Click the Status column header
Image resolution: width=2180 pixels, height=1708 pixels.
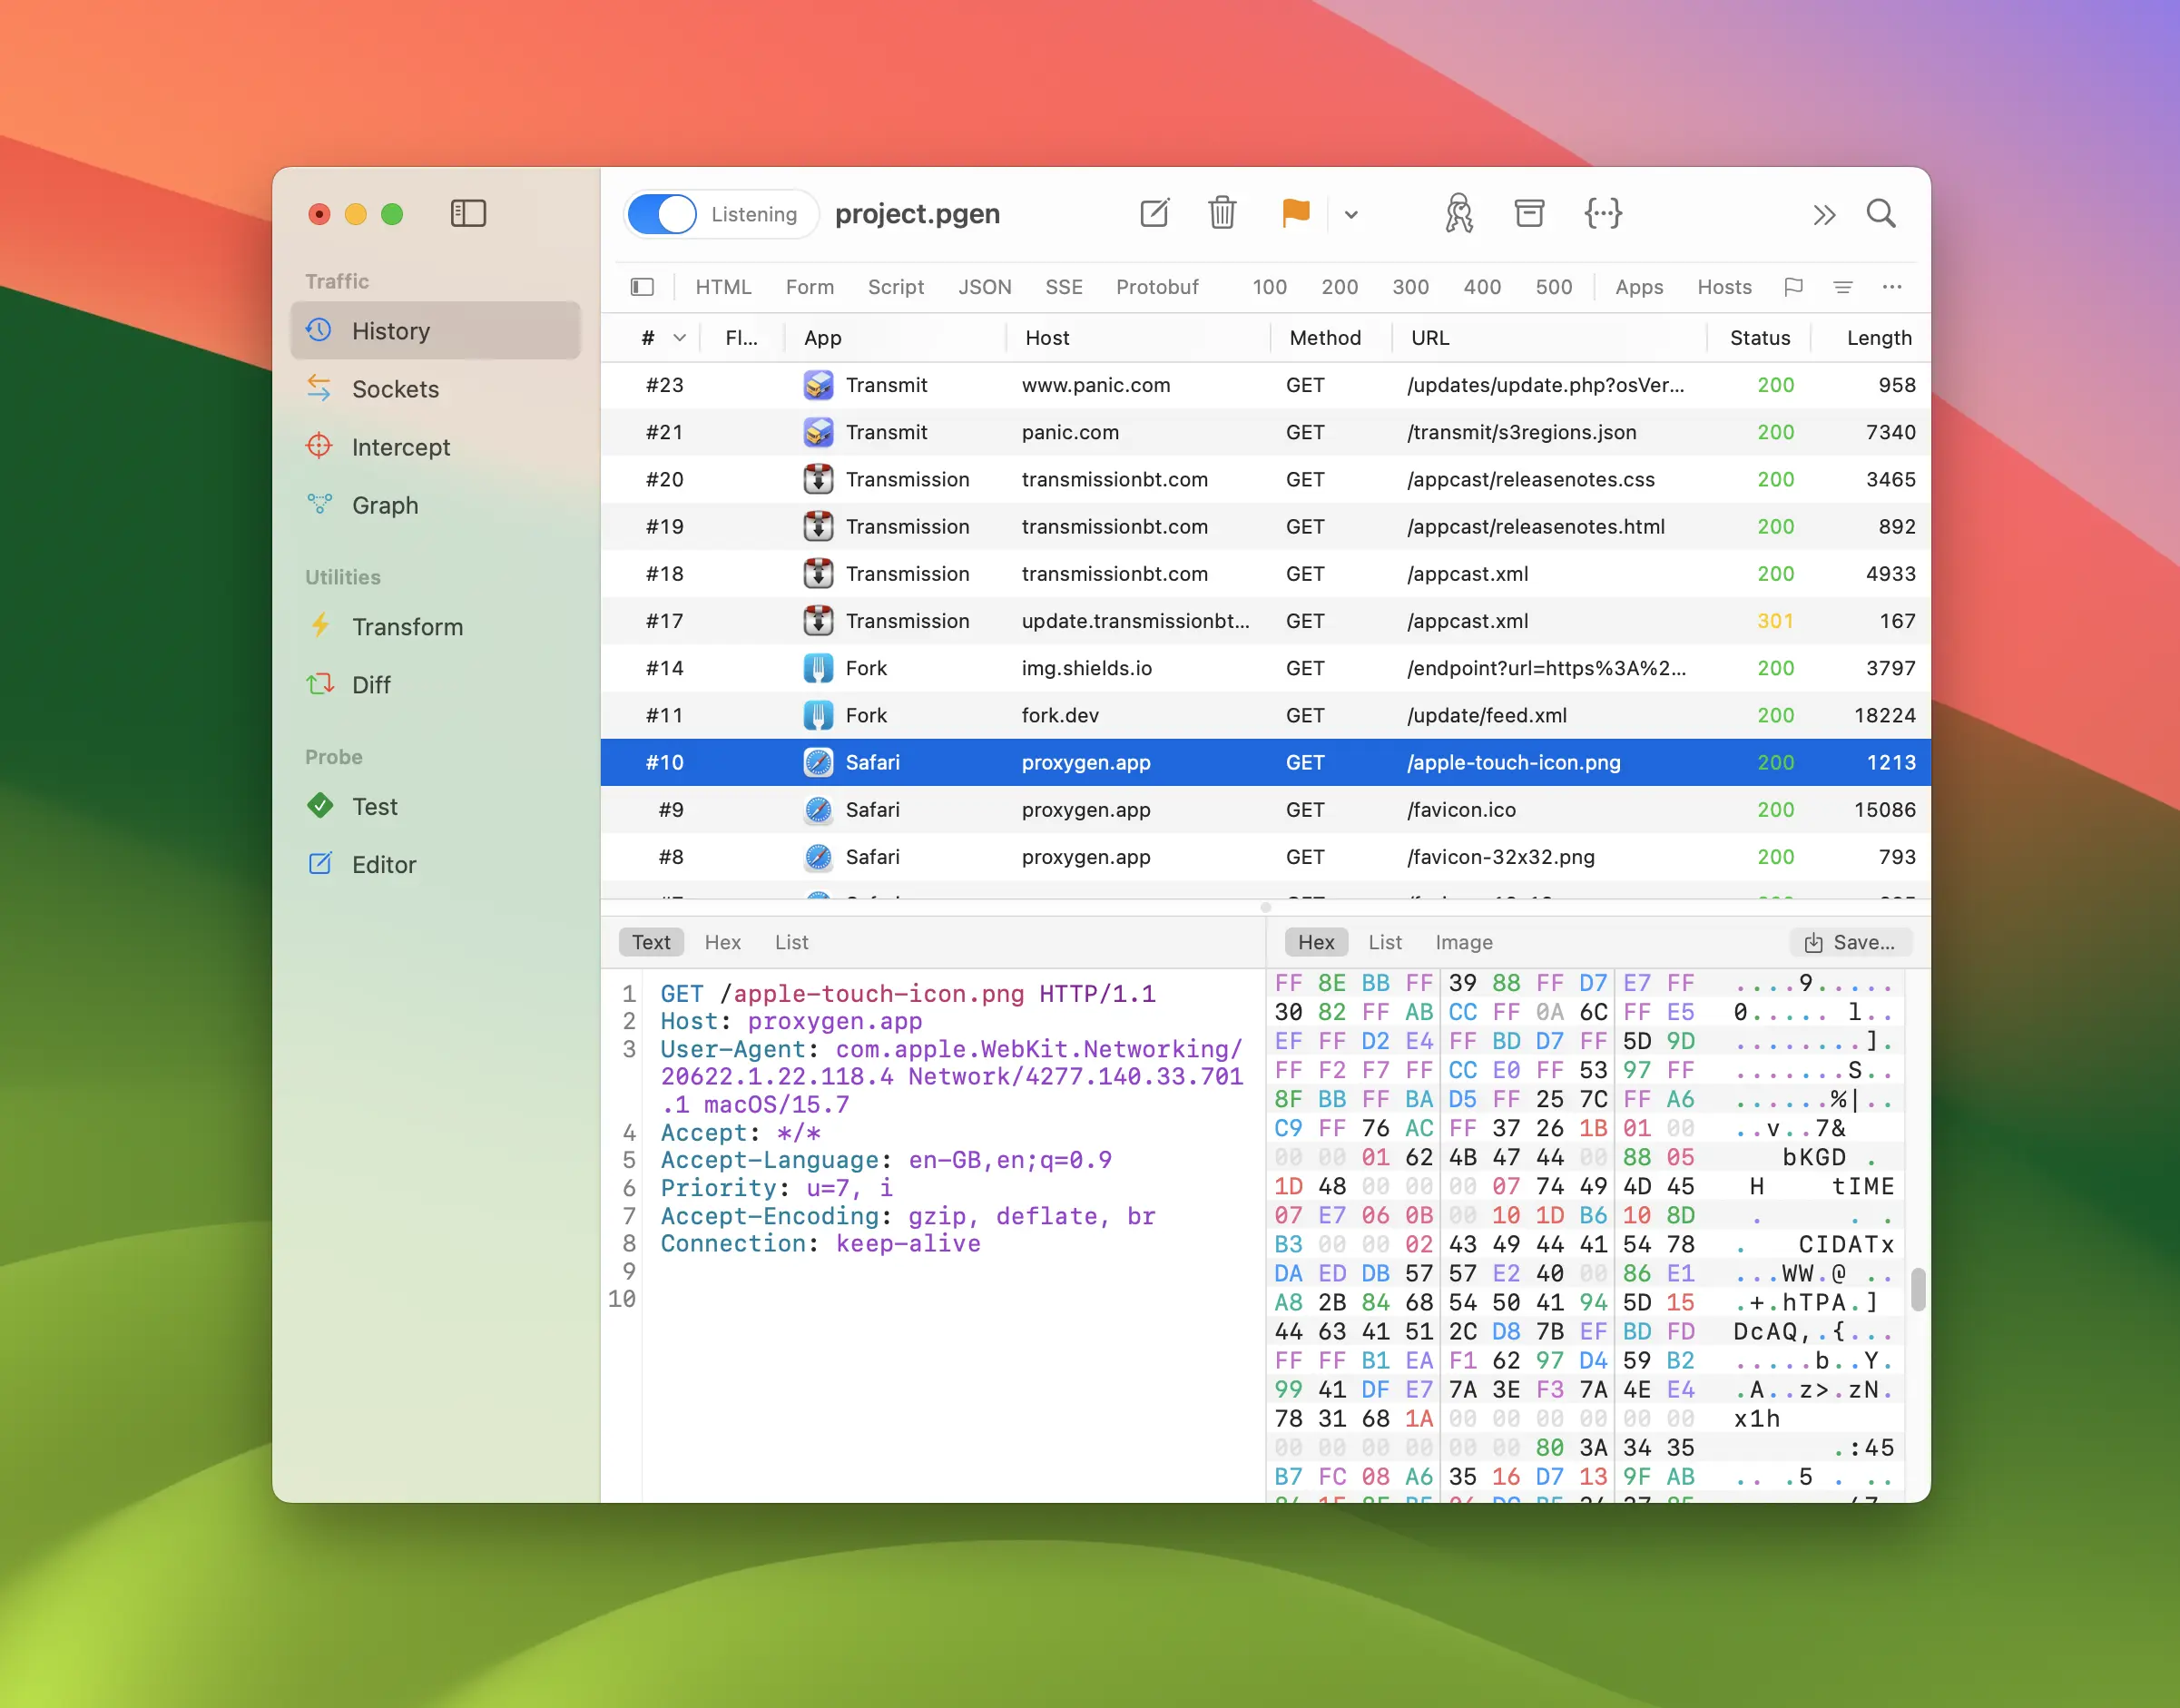pos(1759,338)
